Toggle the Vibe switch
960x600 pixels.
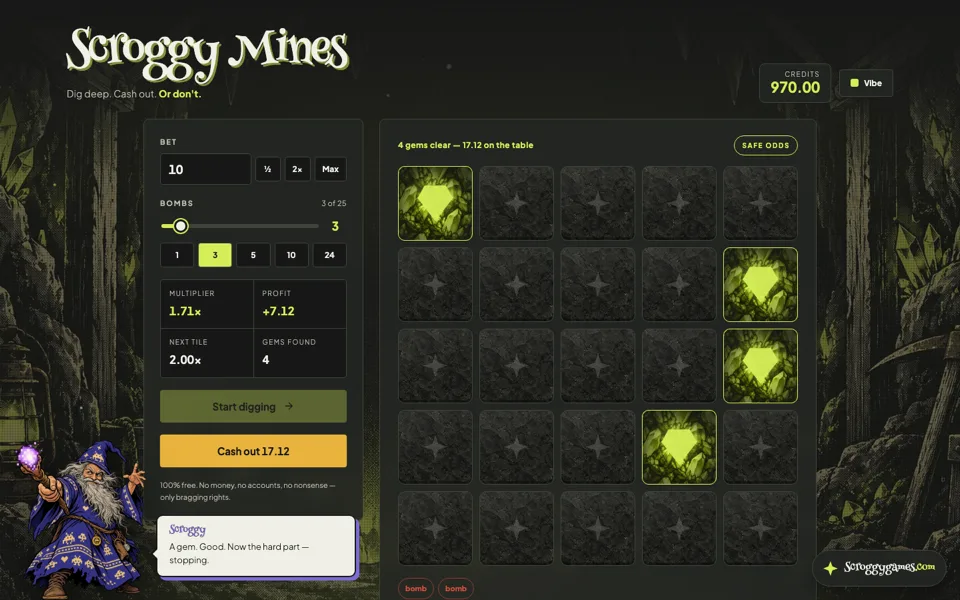click(866, 83)
